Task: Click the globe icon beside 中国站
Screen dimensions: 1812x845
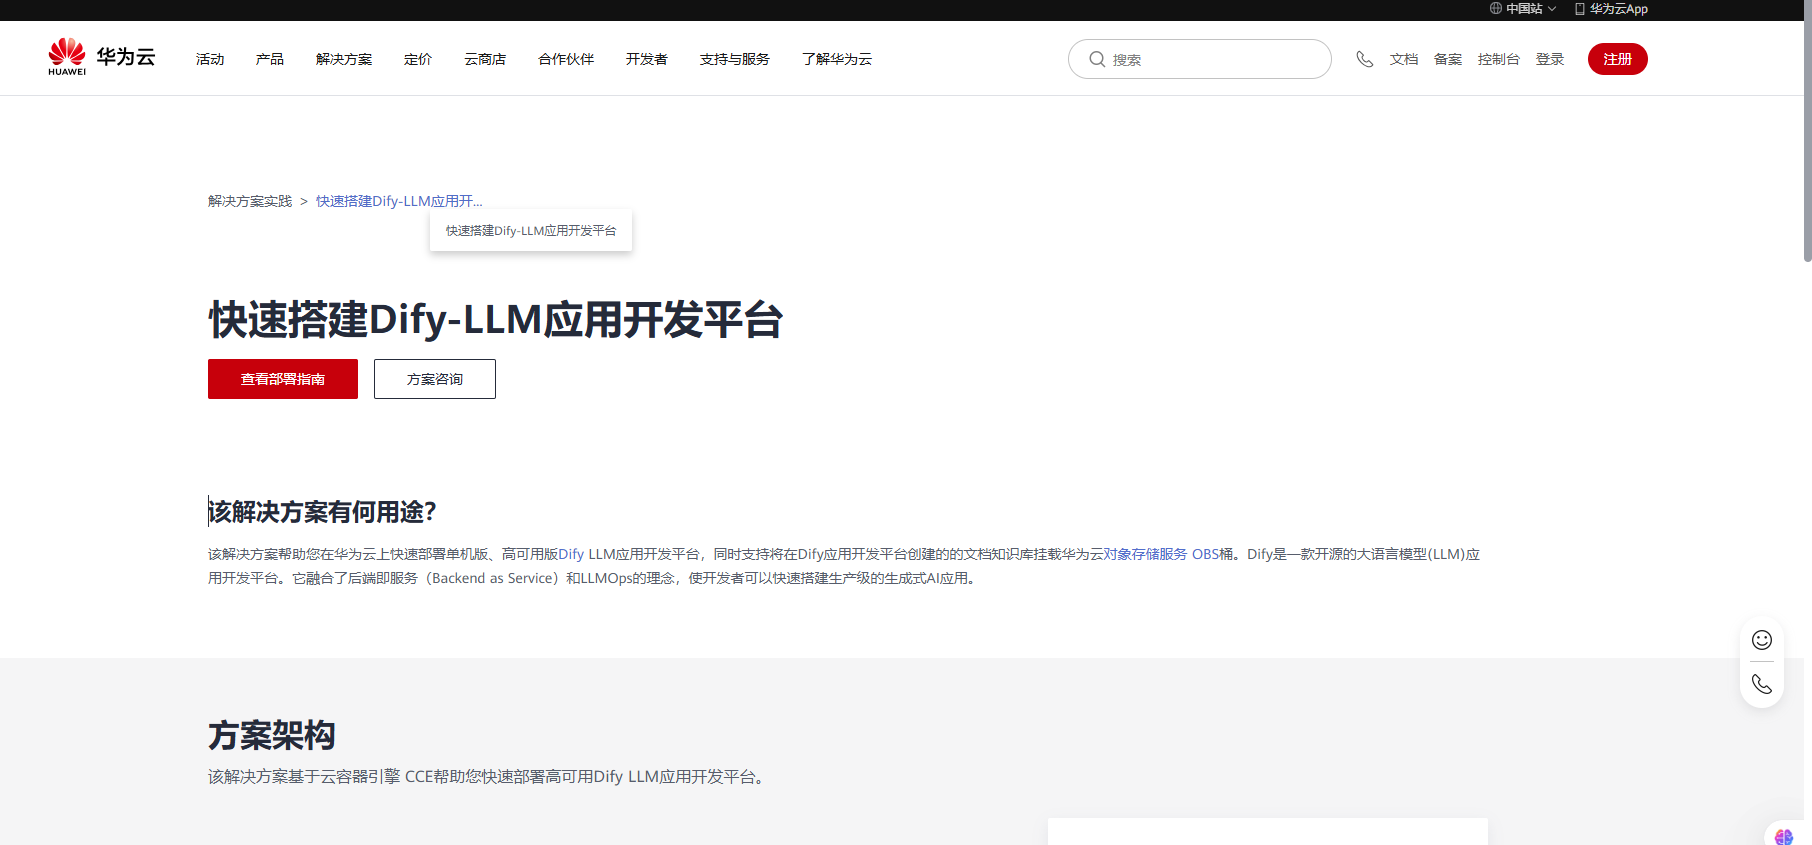Action: click(1496, 8)
